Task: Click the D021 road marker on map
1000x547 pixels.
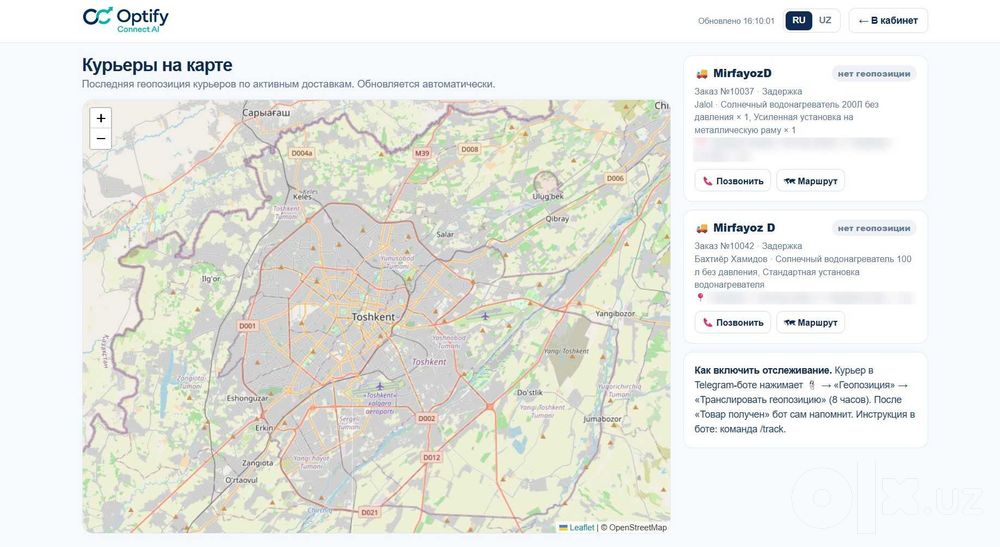Action: (x=369, y=512)
